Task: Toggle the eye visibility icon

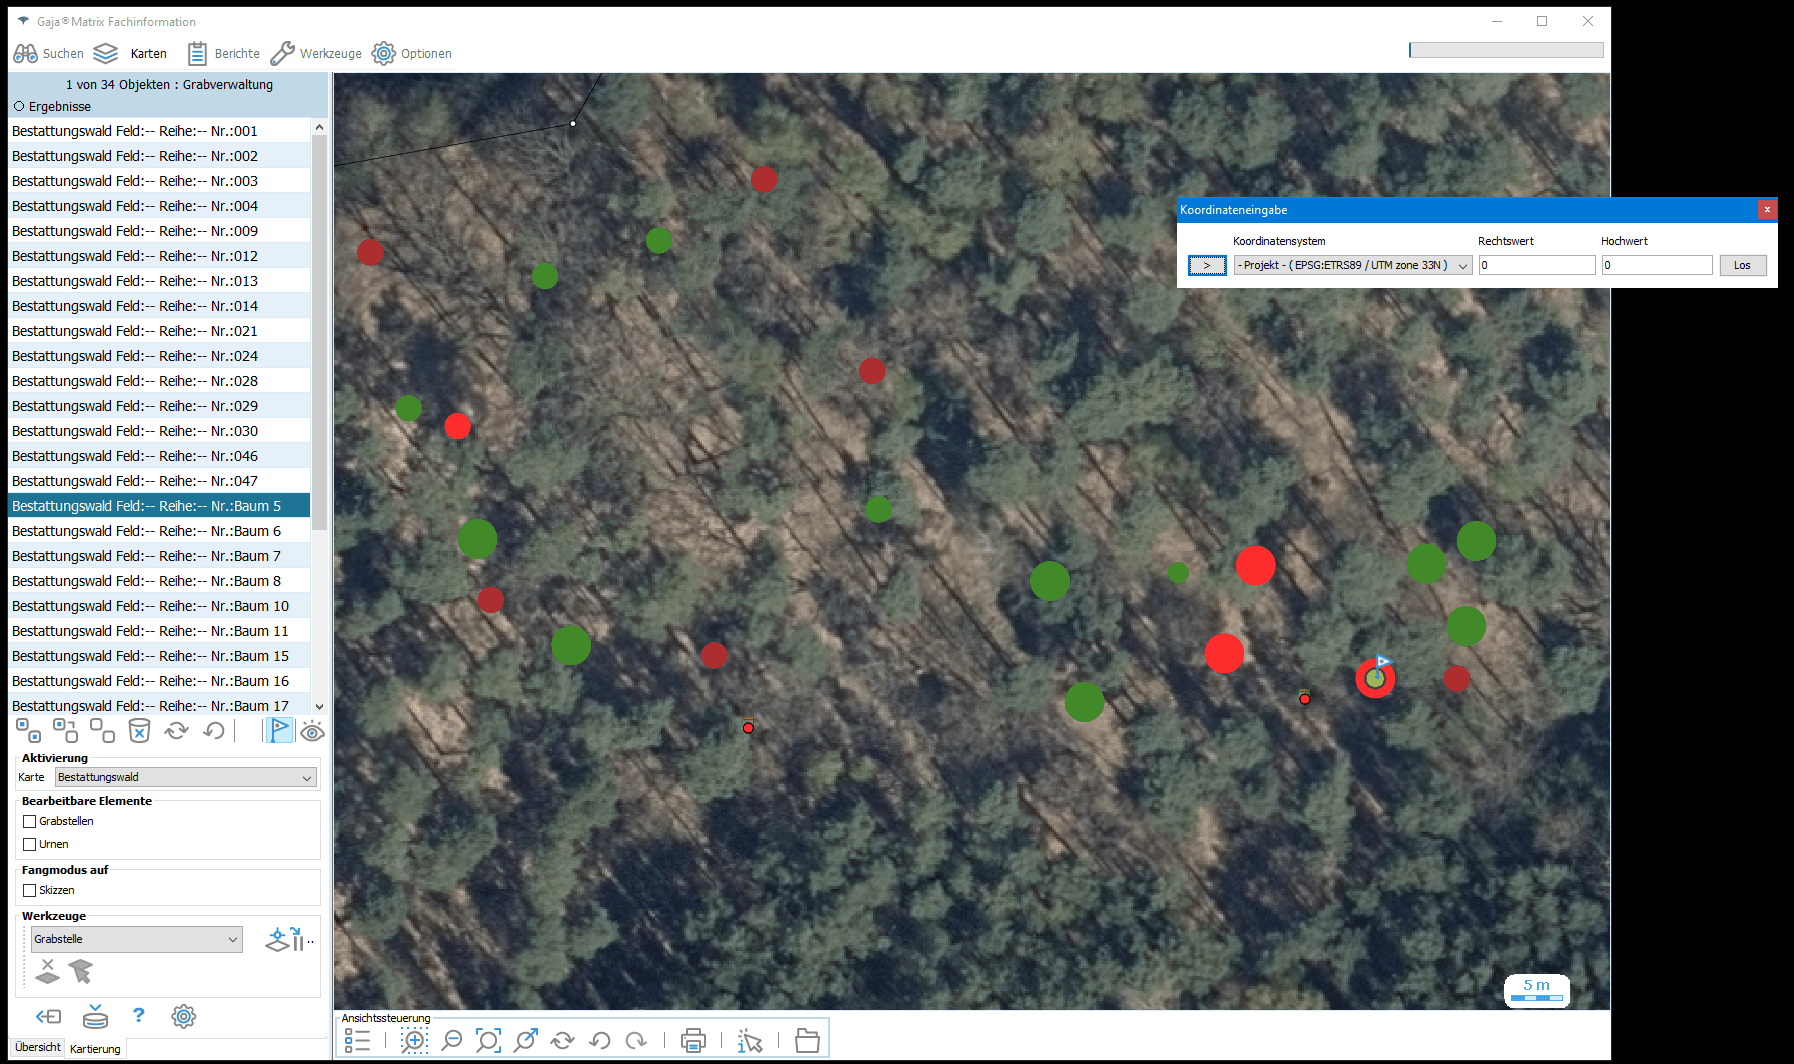Action: [x=312, y=731]
